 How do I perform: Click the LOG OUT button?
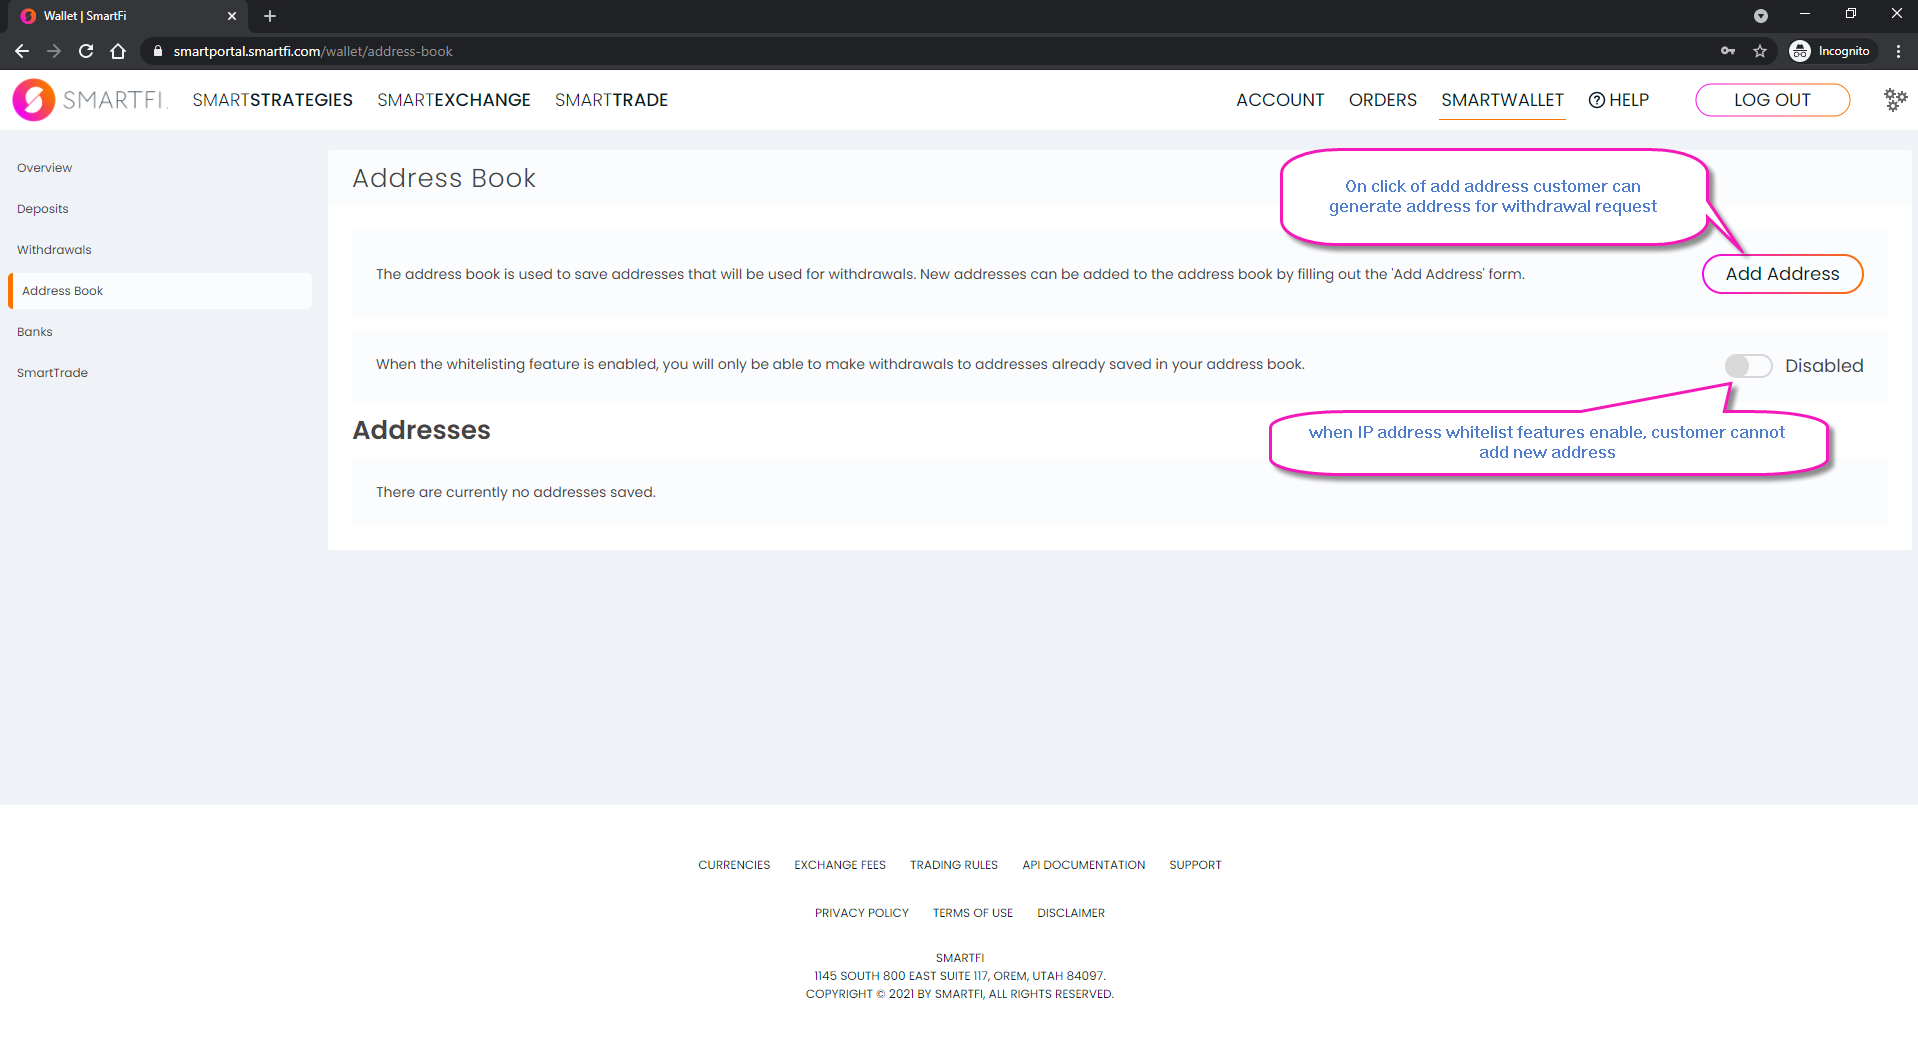point(1772,100)
